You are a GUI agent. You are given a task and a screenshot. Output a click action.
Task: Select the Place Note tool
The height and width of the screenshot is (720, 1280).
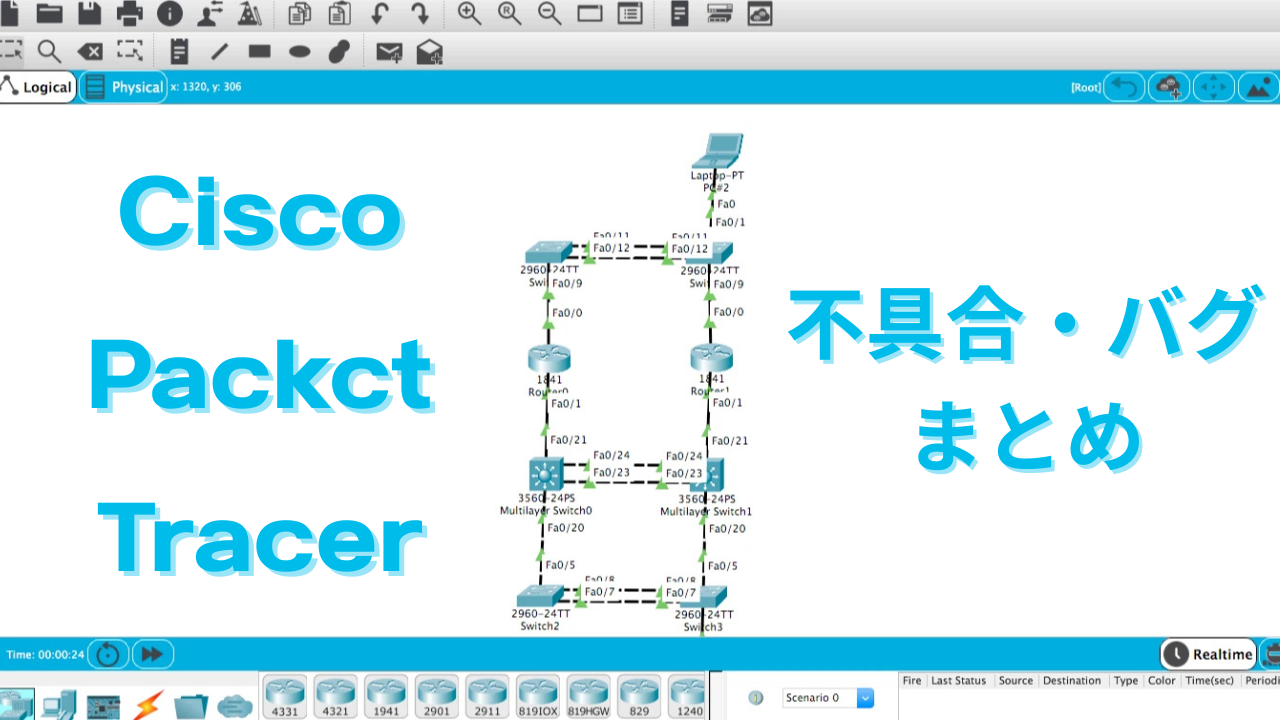[x=179, y=51]
